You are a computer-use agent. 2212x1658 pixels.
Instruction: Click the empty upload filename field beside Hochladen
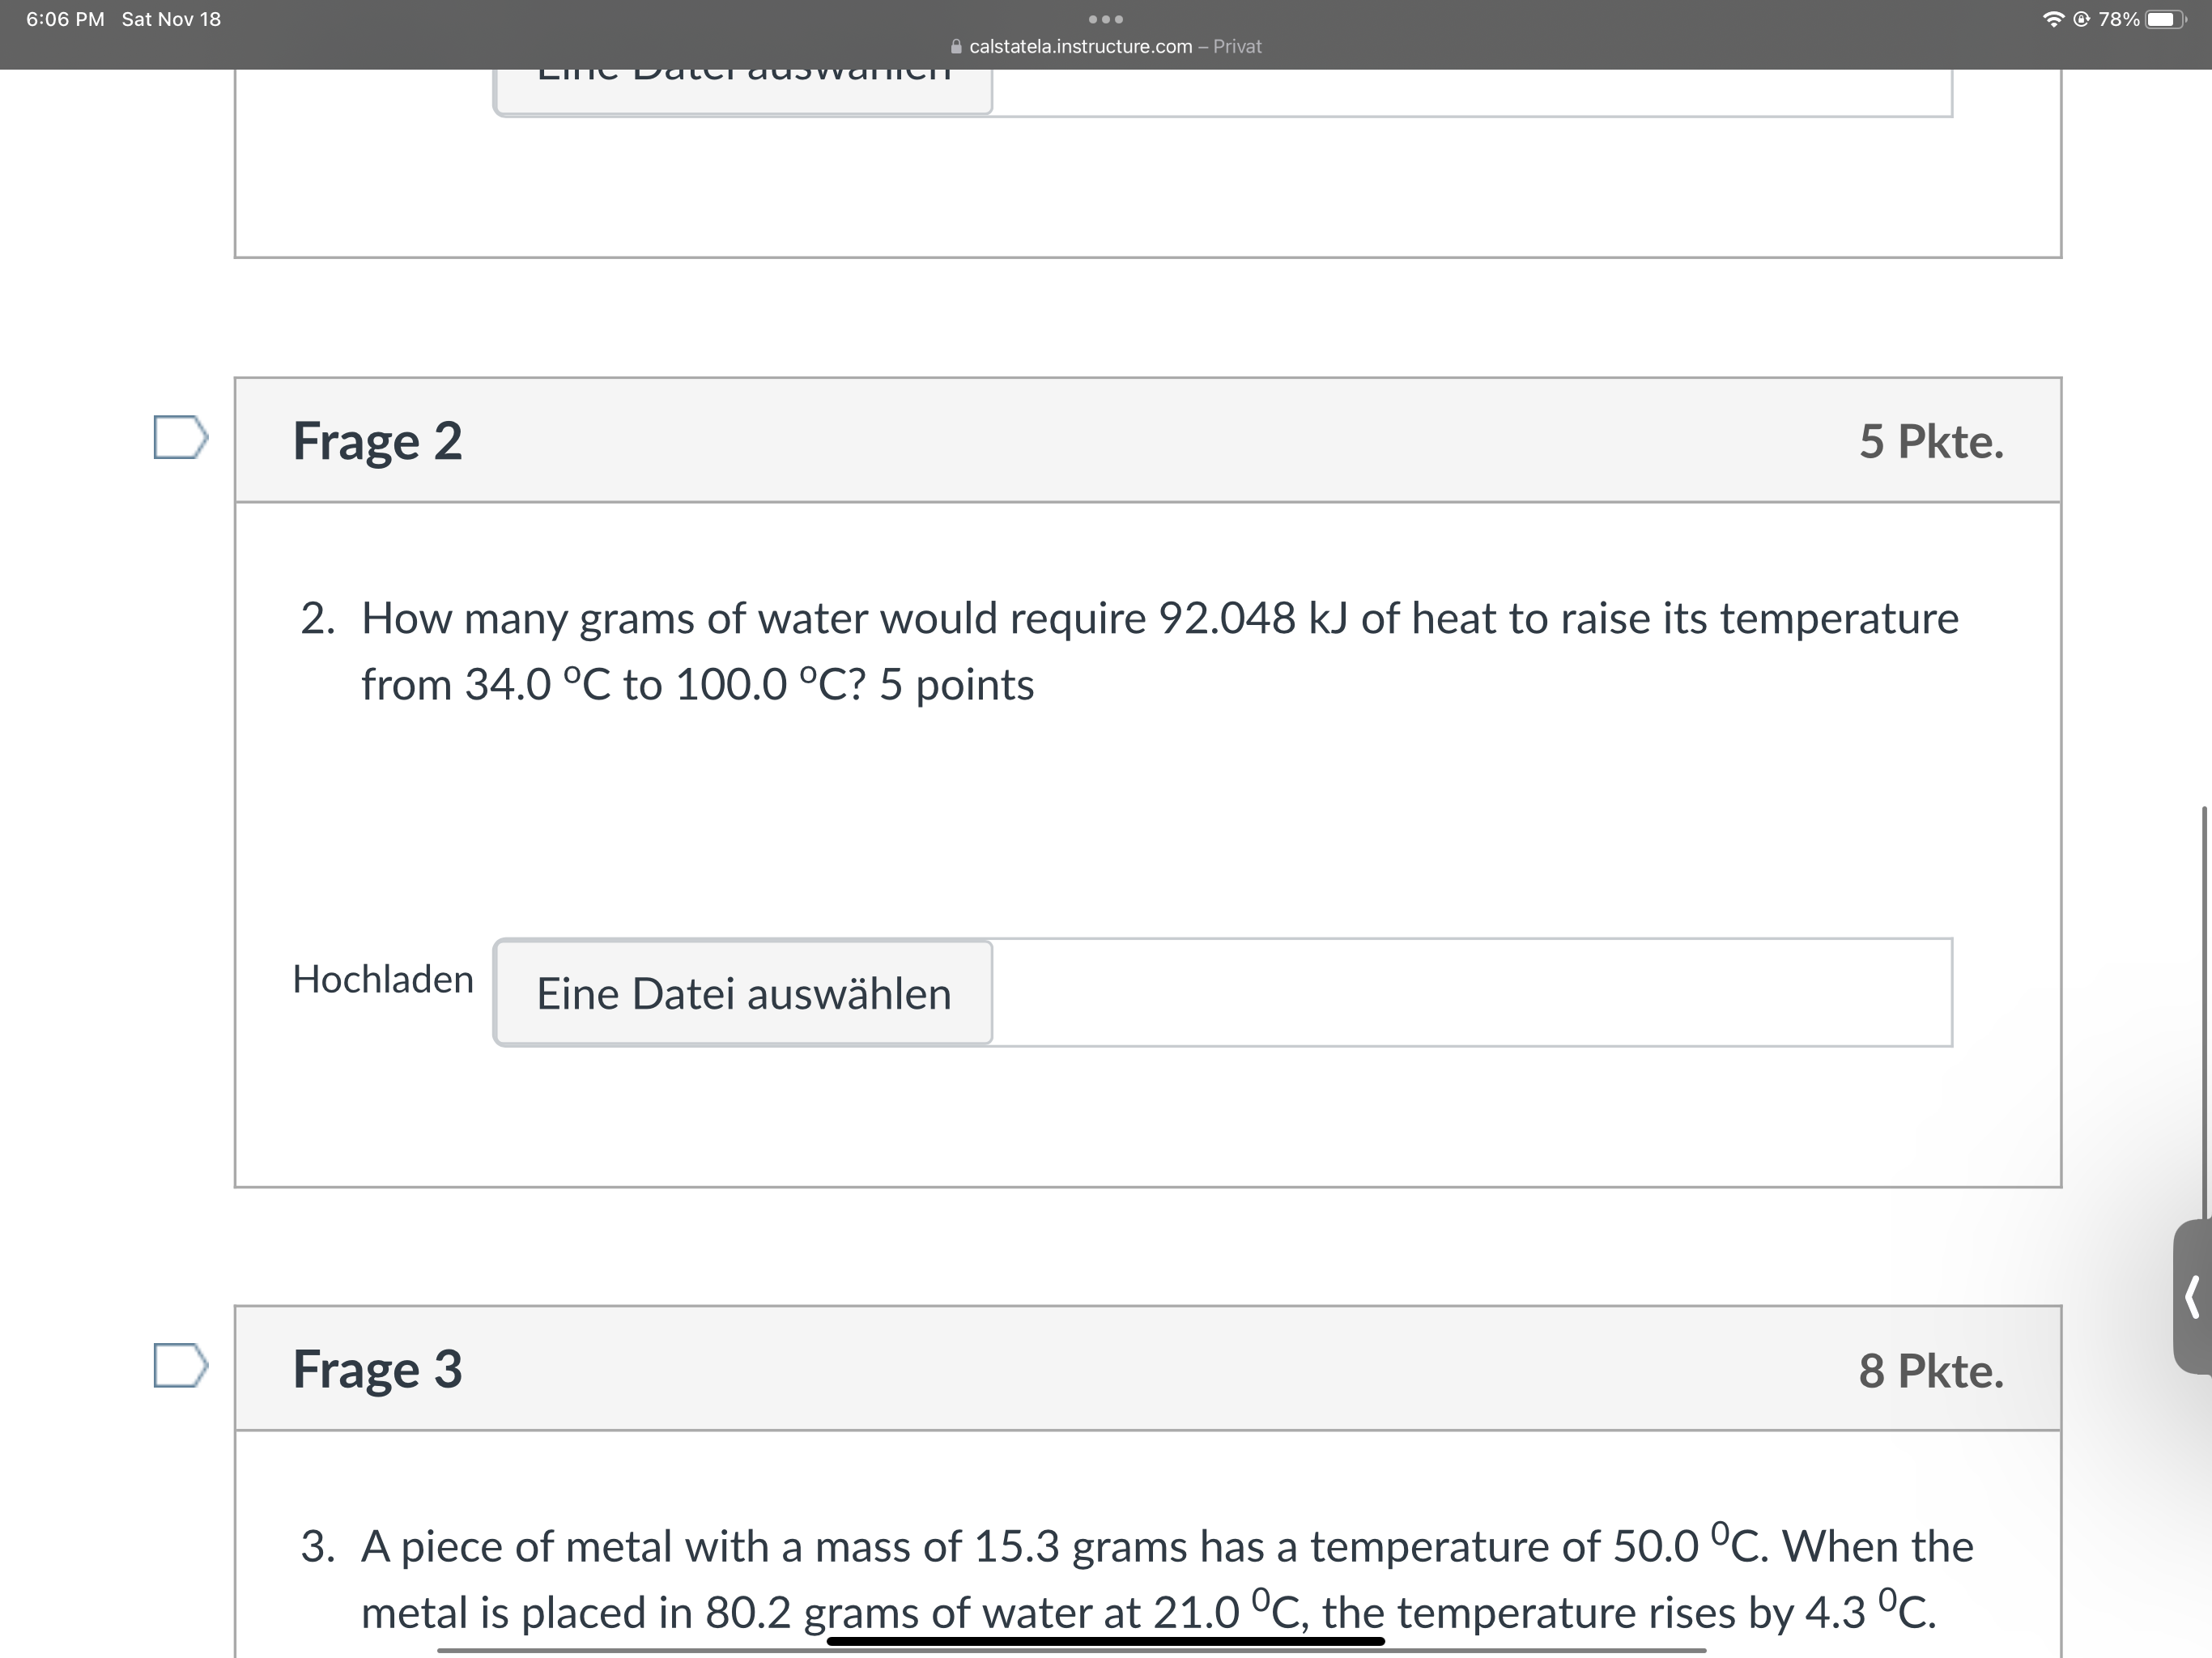pyautogui.click(x=1470, y=993)
